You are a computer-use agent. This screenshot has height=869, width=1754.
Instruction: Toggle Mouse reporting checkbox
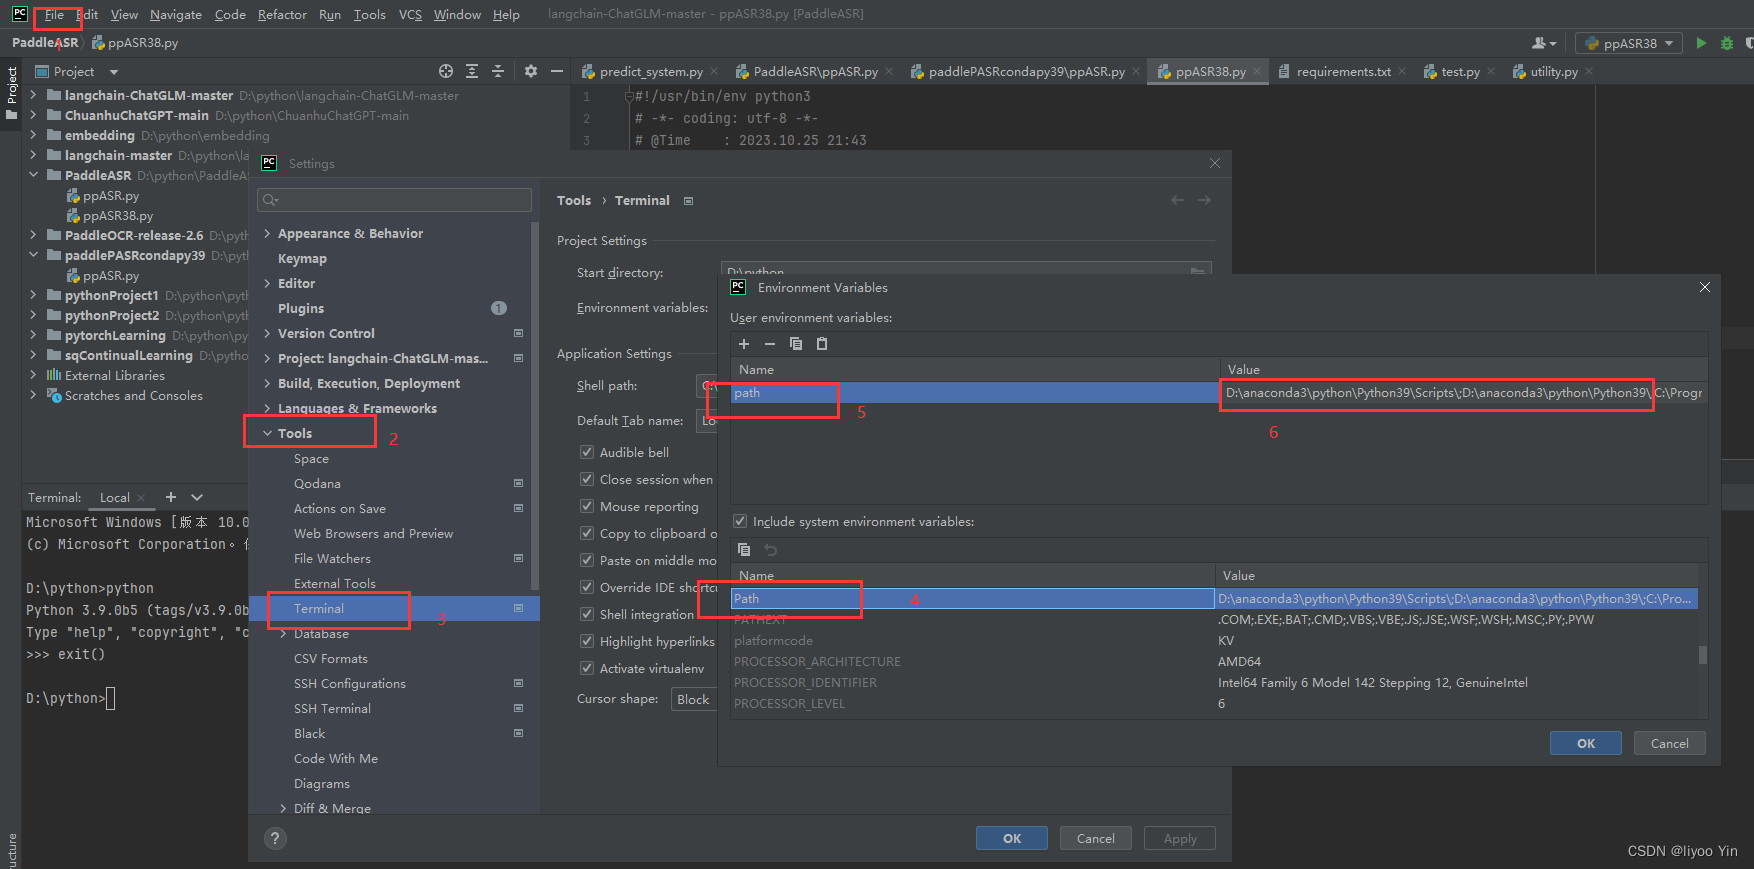coord(587,506)
